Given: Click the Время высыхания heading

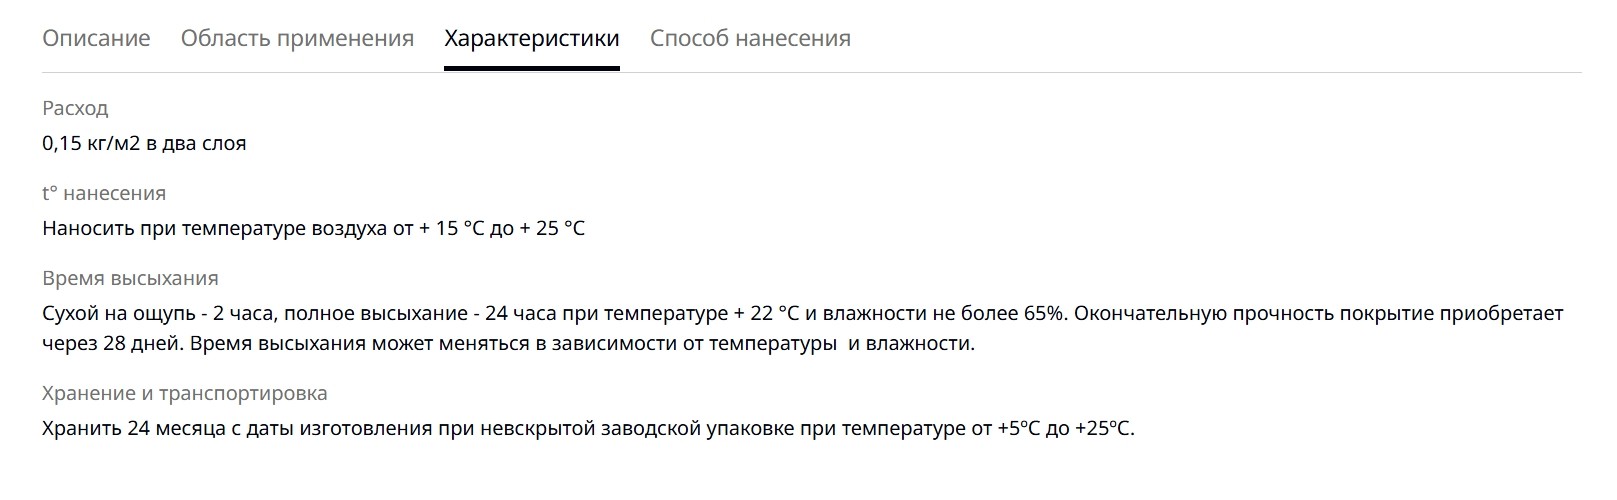Looking at the screenshot, I should (x=130, y=278).
